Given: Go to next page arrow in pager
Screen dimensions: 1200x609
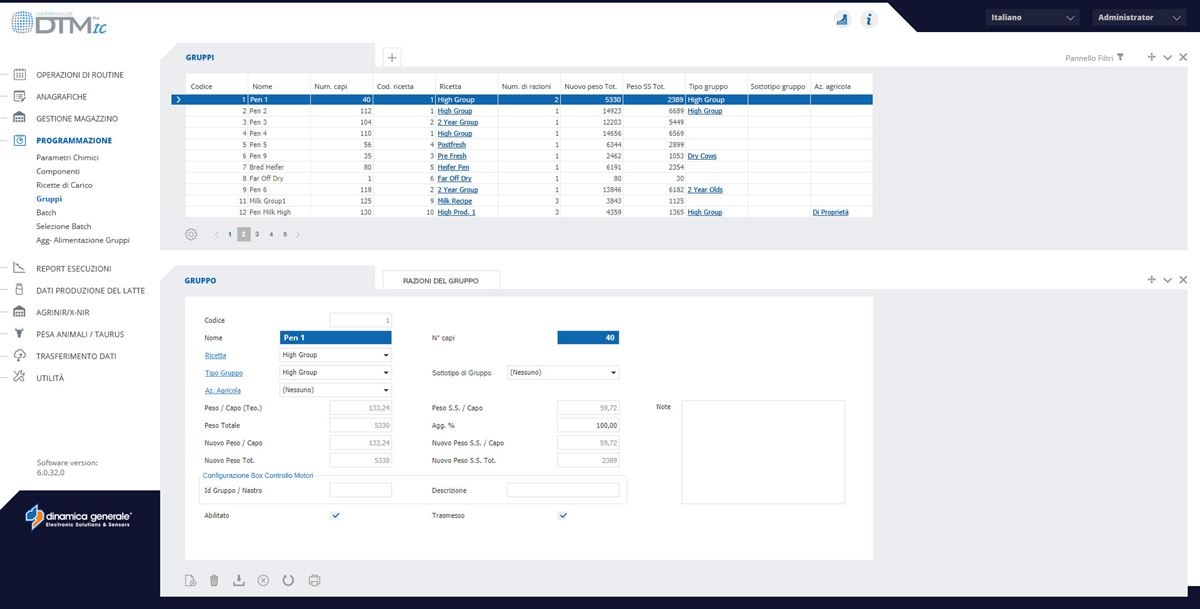Looking at the screenshot, I should 298,234.
